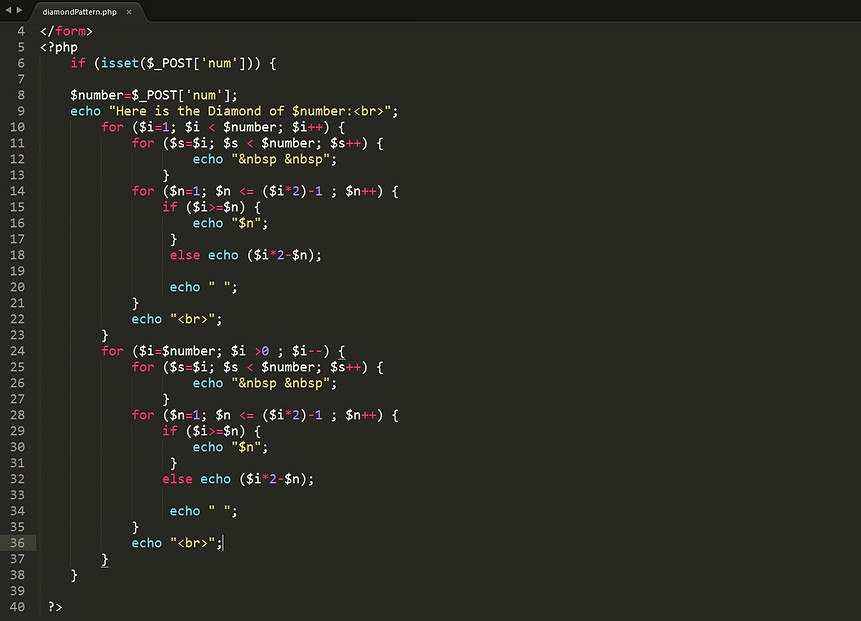Click the for loop with $i-- on line 24
The height and width of the screenshot is (621, 861).
[x=223, y=351]
